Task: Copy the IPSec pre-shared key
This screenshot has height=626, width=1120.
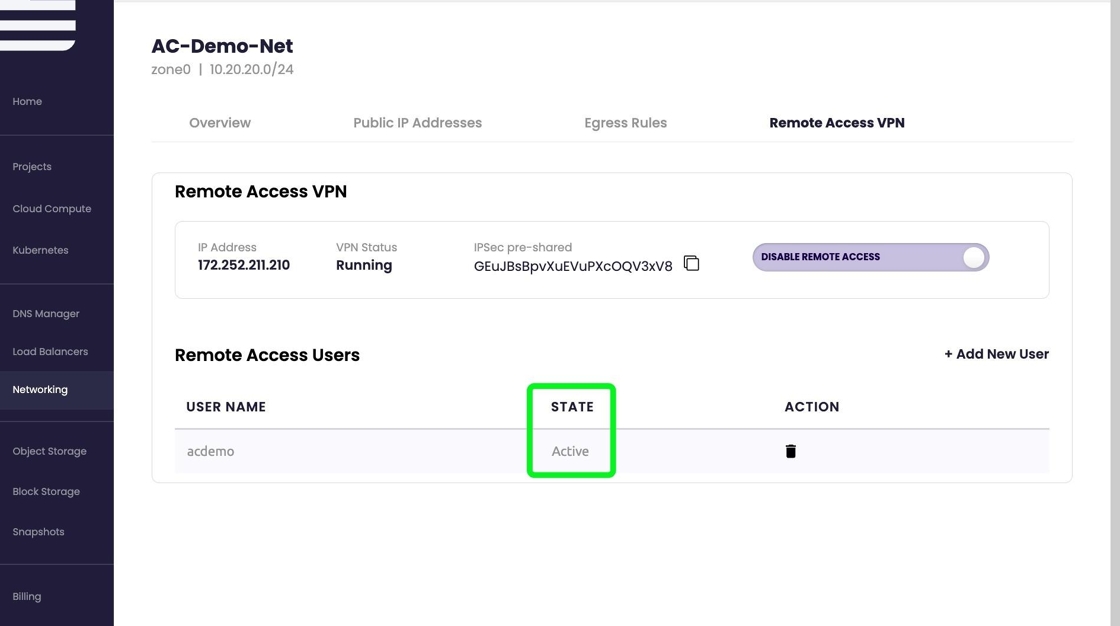Action: [691, 264]
